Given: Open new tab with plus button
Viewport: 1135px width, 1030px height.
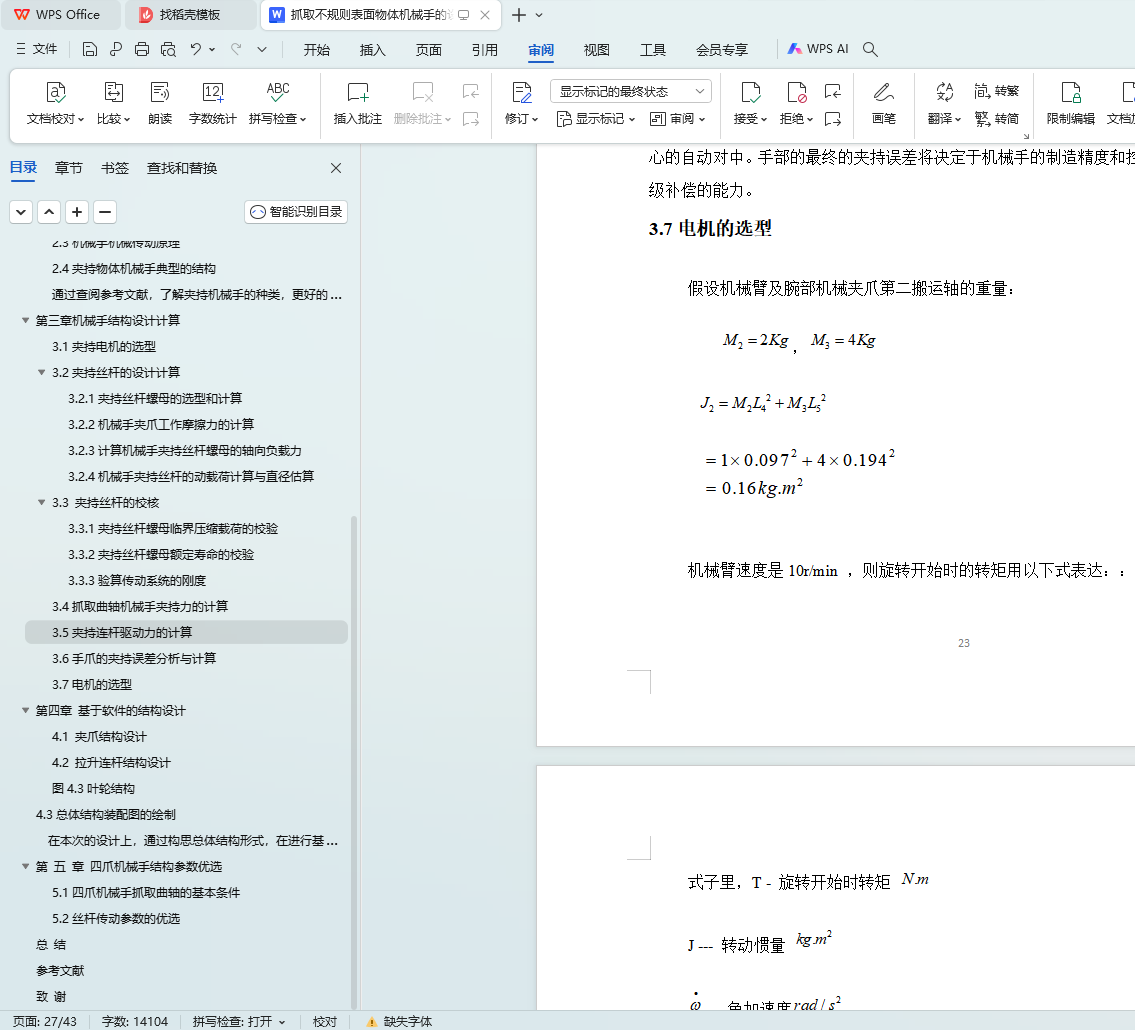Looking at the screenshot, I should coord(518,14).
